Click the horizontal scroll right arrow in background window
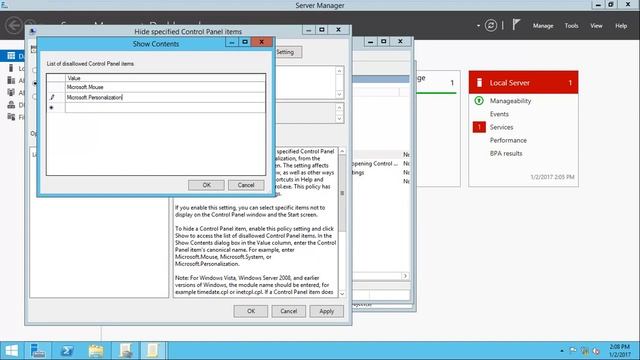This screenshot has width=640, height=360. point(405,276)
